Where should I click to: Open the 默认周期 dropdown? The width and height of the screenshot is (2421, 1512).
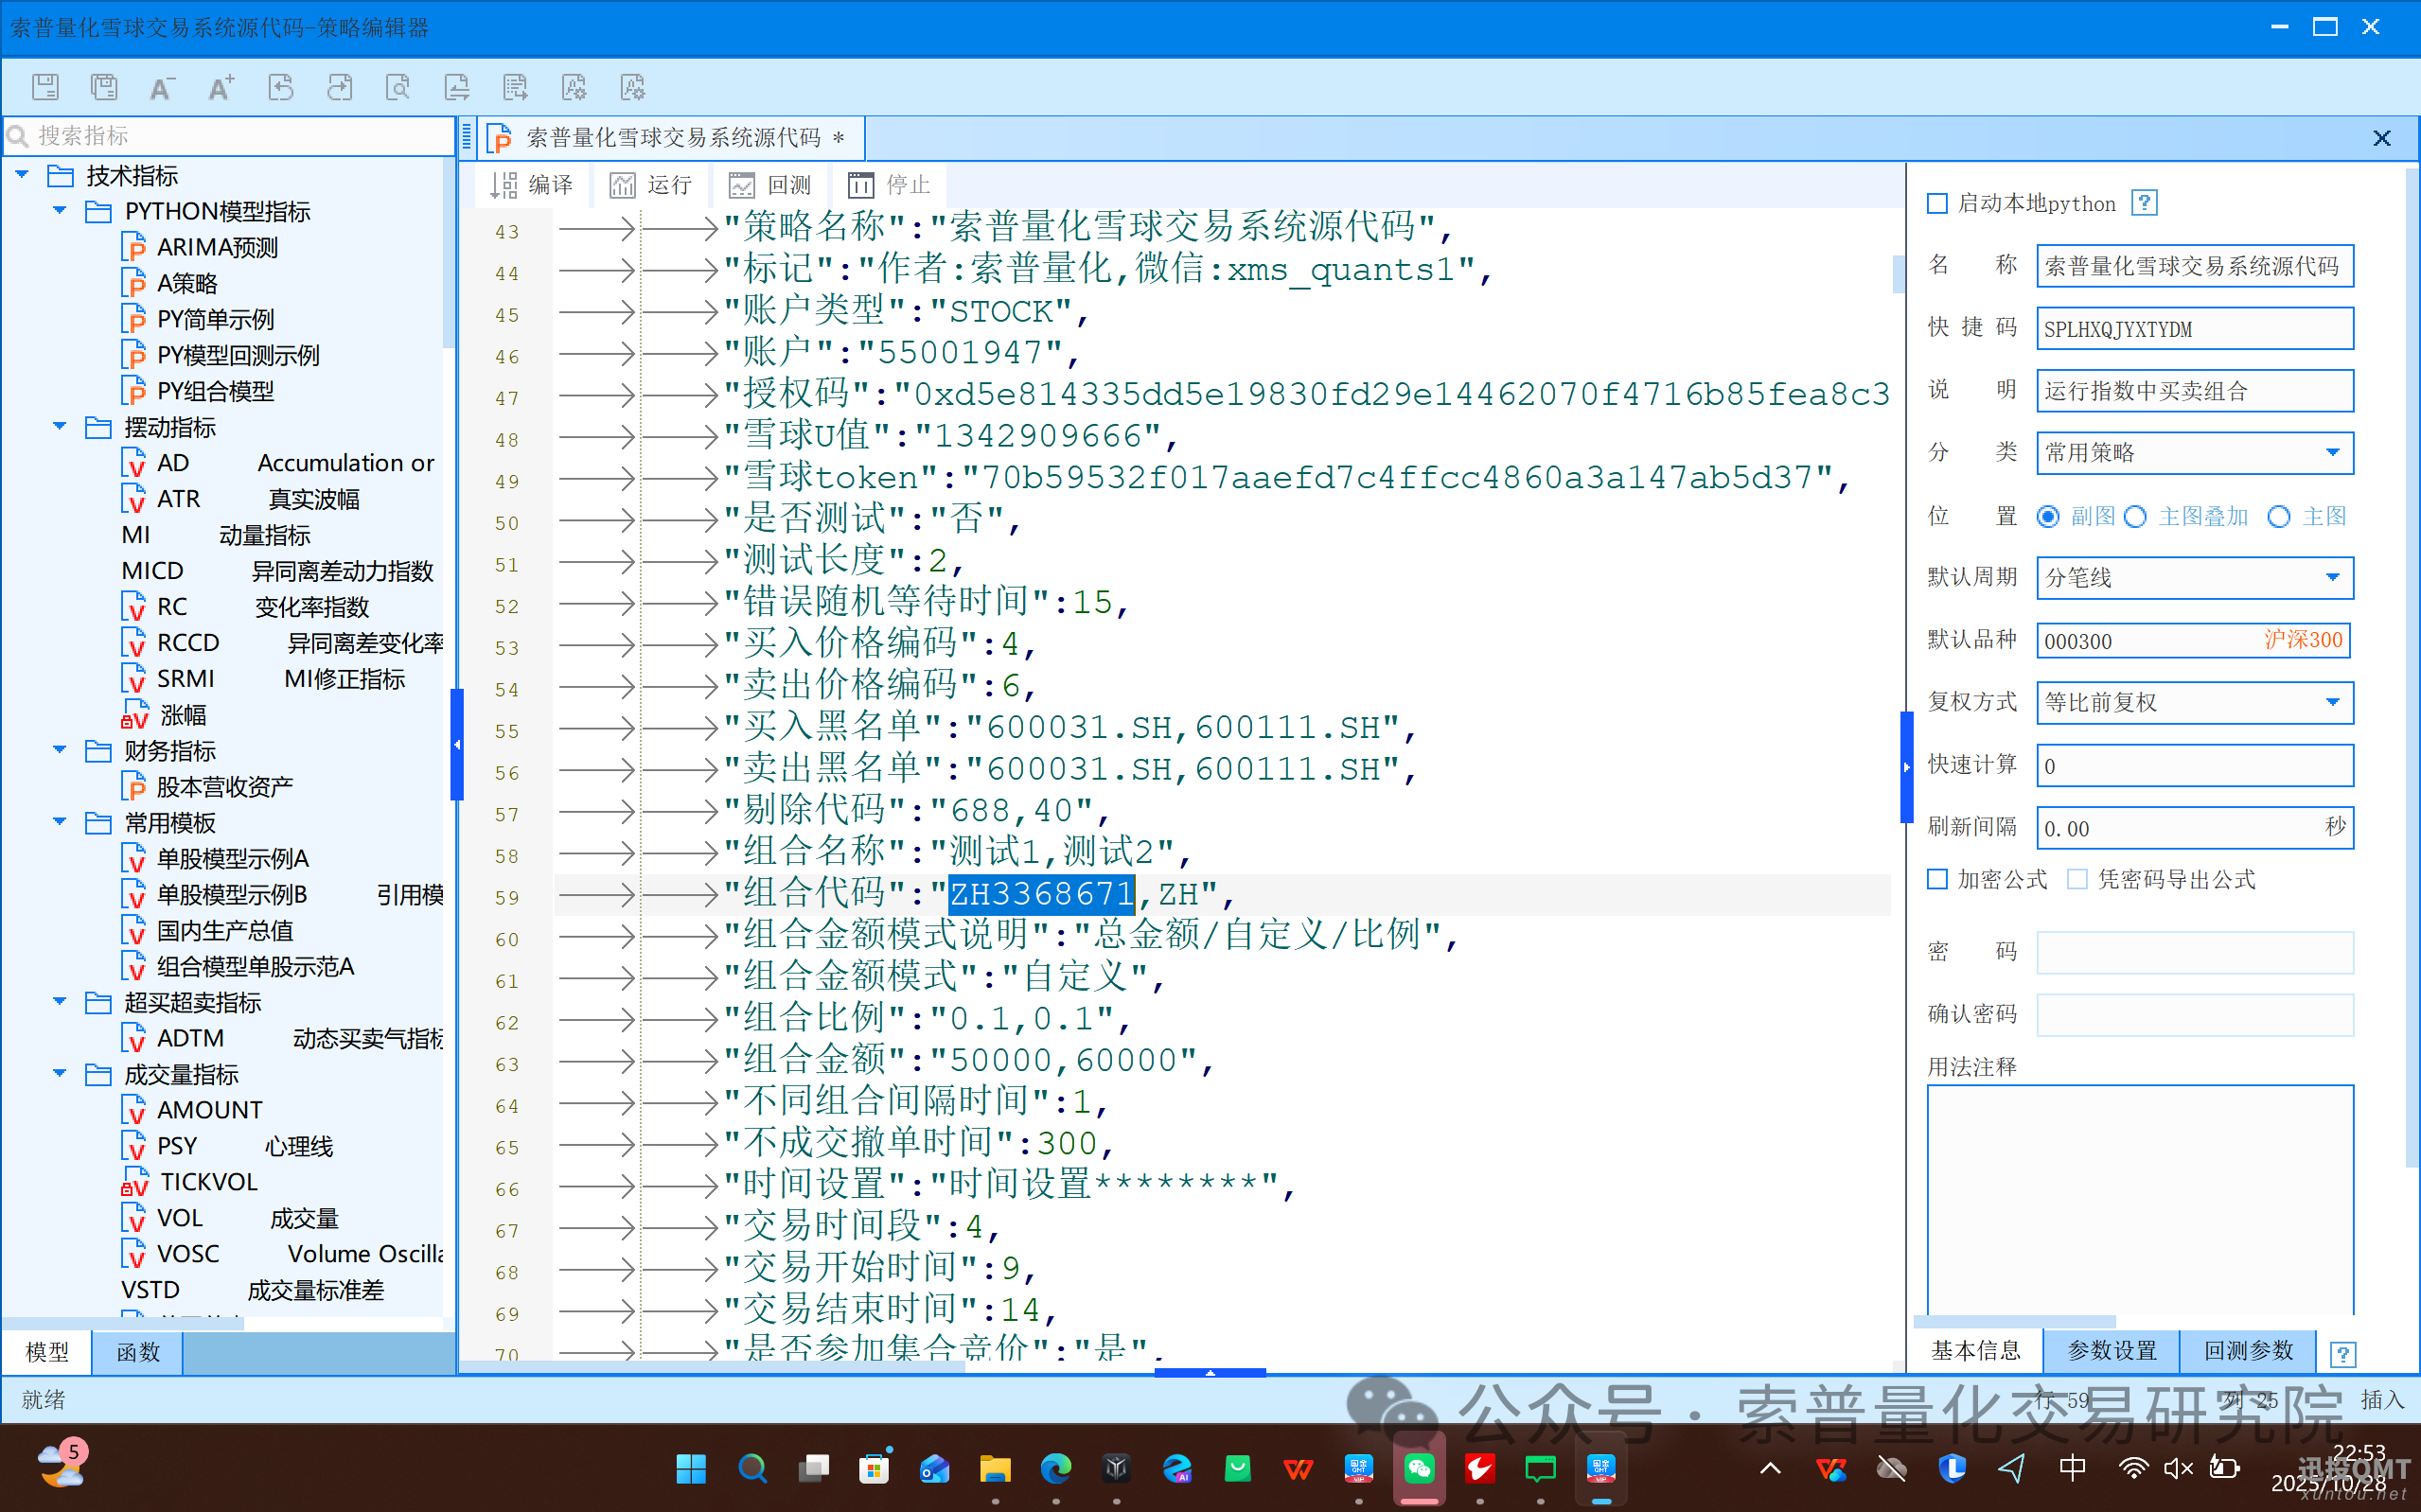tap(2332, 578)
